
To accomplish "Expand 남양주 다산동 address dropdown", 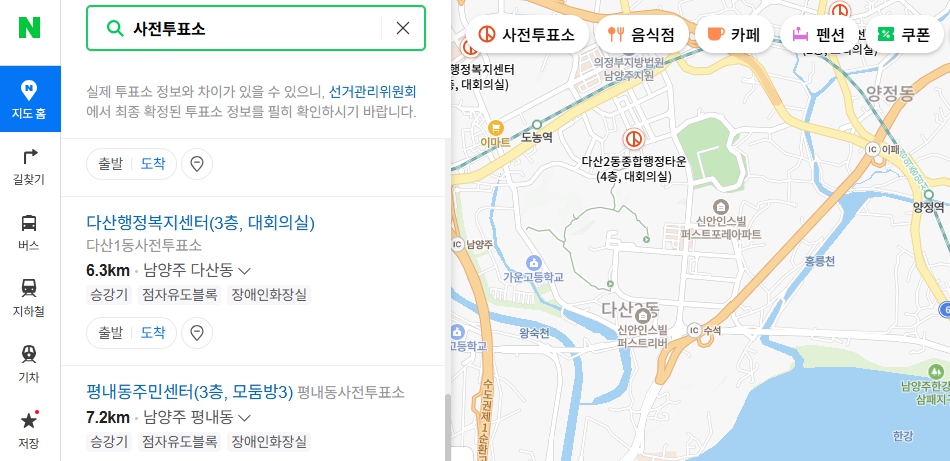I will tap(244, 270).
